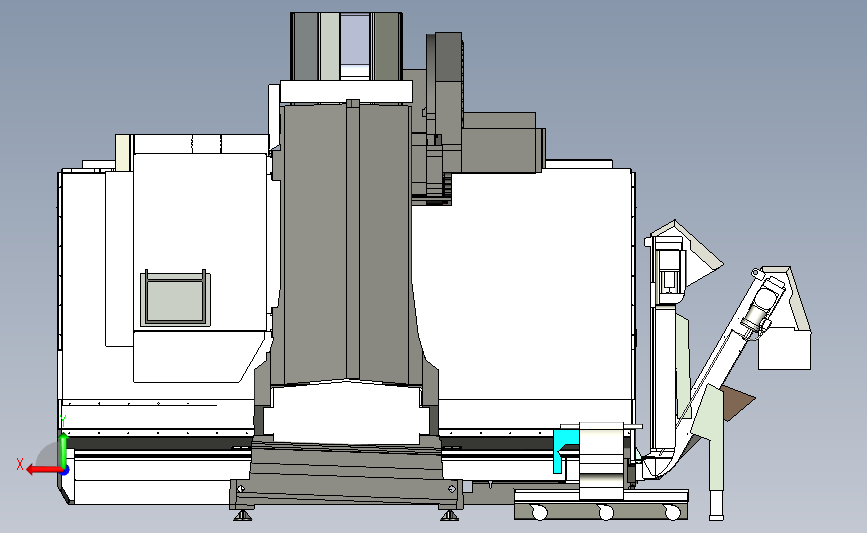The height and width of the screenshot is (533, 867).
Task: Select the light-blue panel atop the spindle head
Action: (x=354, y=40)
